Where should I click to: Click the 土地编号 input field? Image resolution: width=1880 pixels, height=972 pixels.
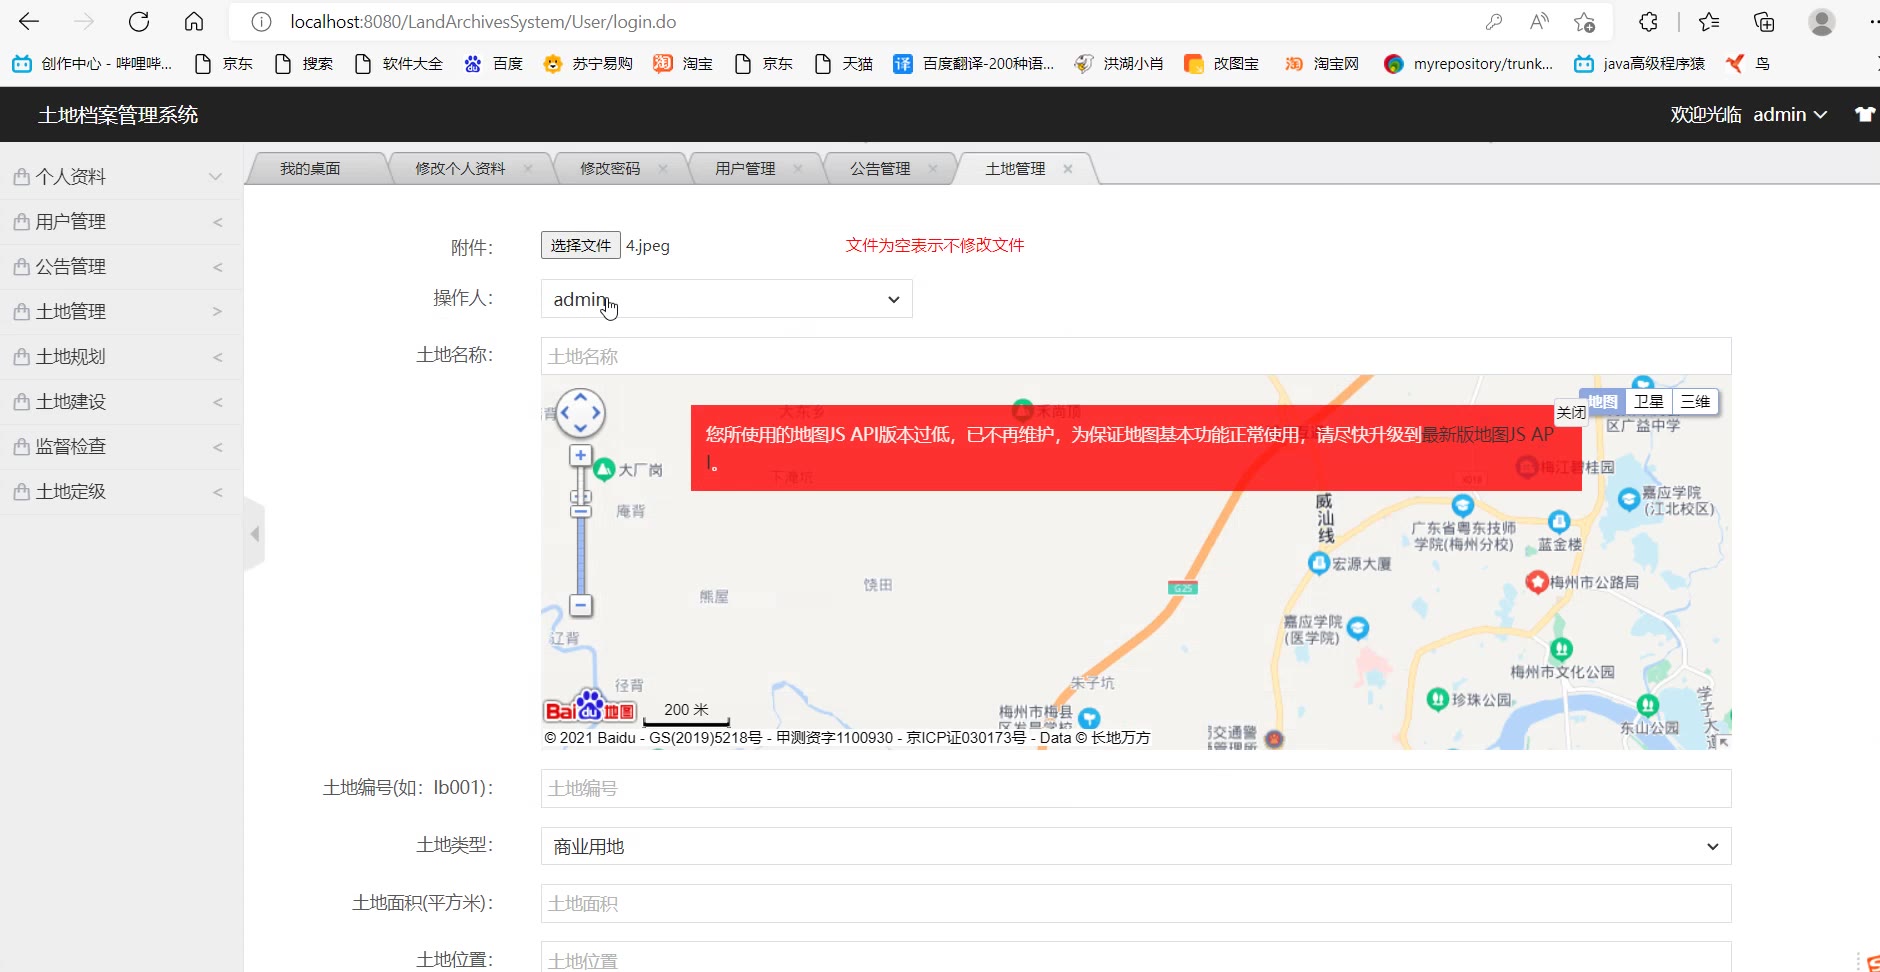coord(1135,788)
